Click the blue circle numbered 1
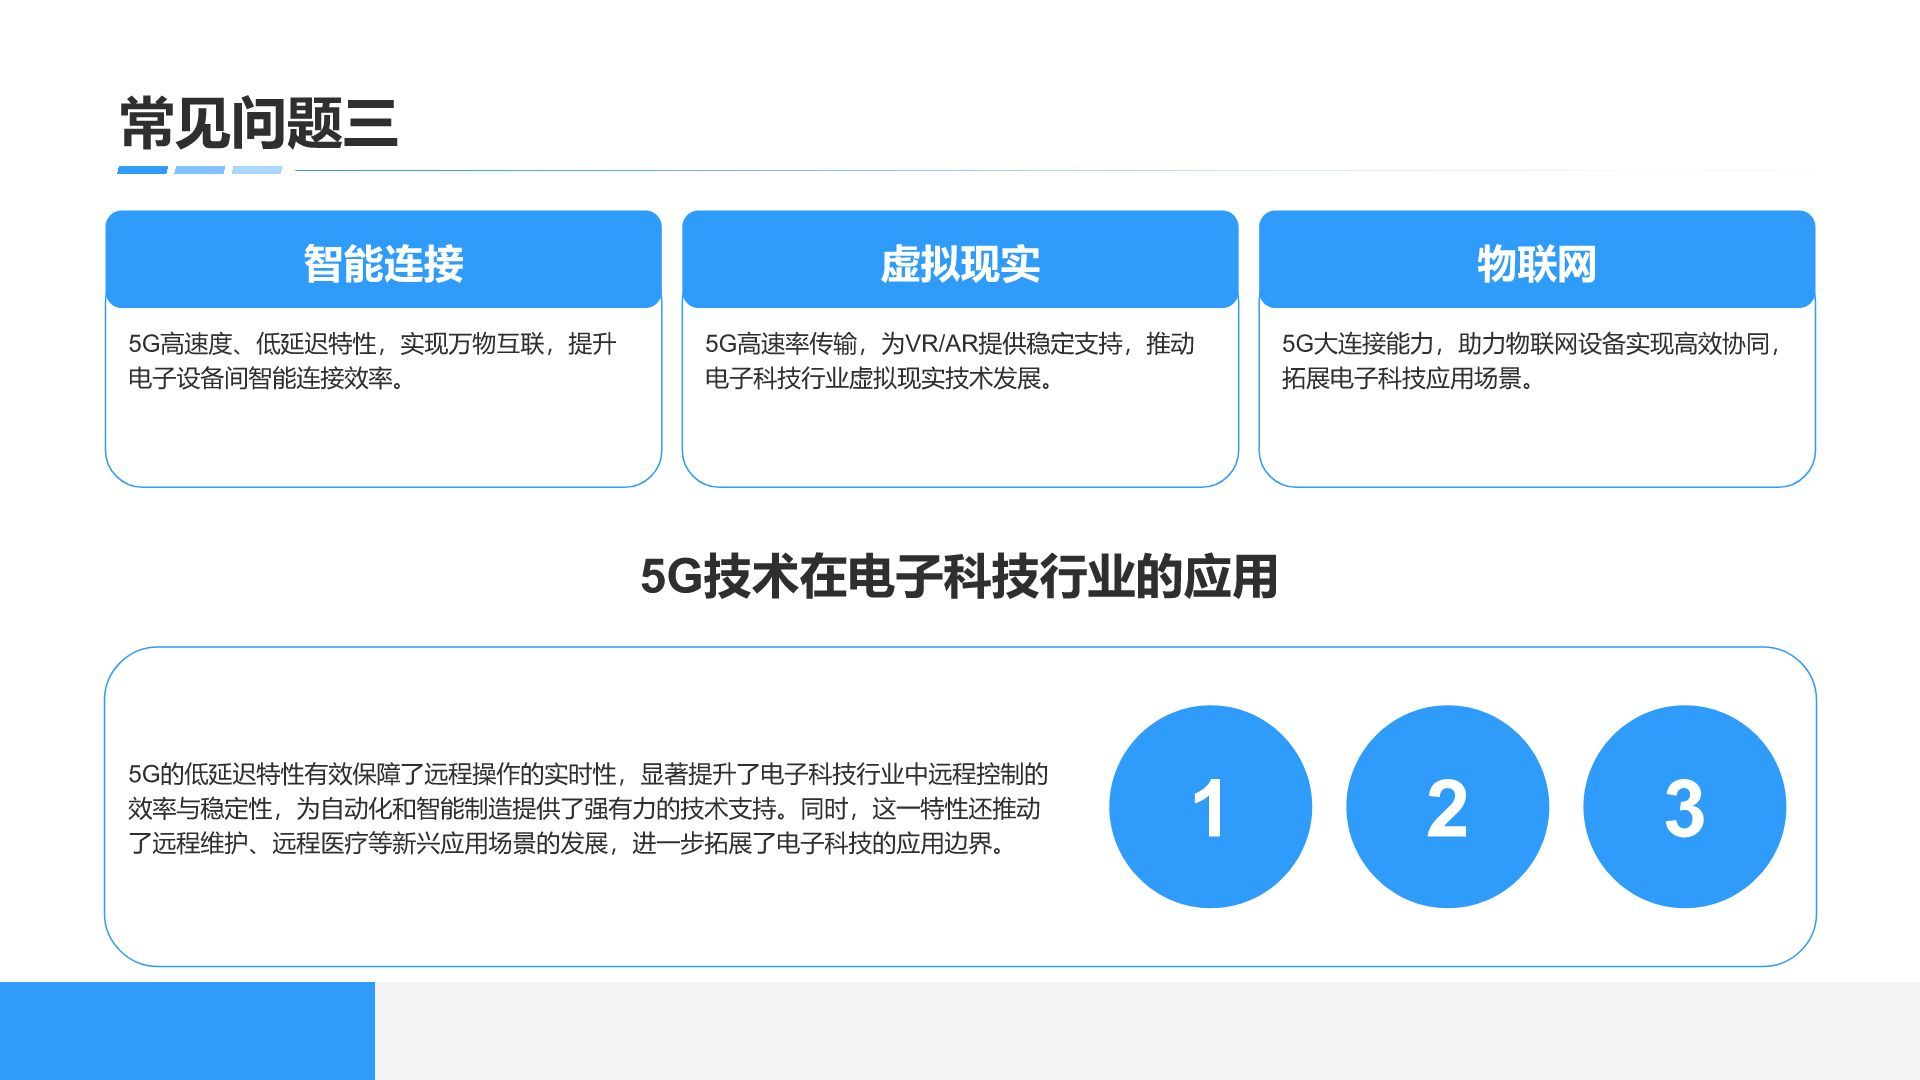Image resolution: width=1920 pixels, height=1080 pixels. [x=1215, y=808]
